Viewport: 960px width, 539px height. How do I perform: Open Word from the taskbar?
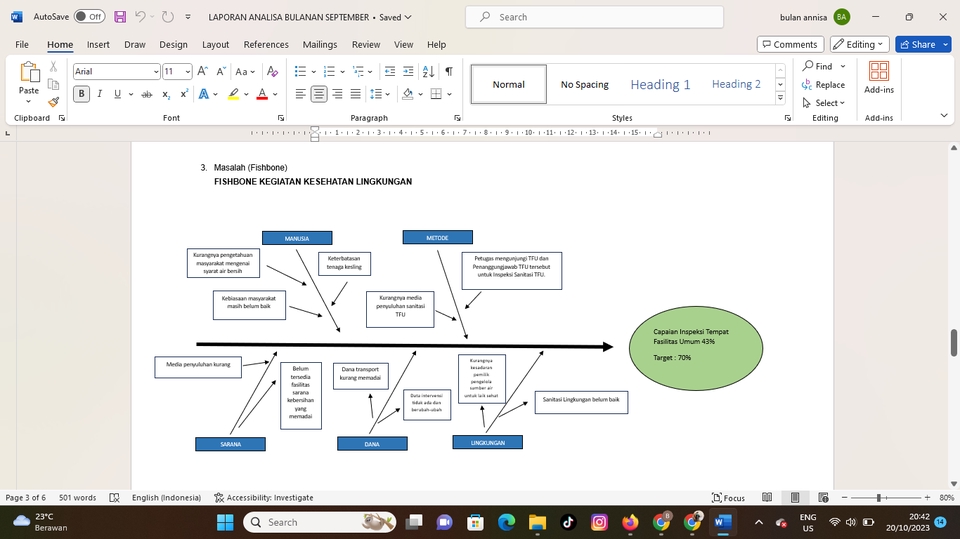[x=723, y=522]
